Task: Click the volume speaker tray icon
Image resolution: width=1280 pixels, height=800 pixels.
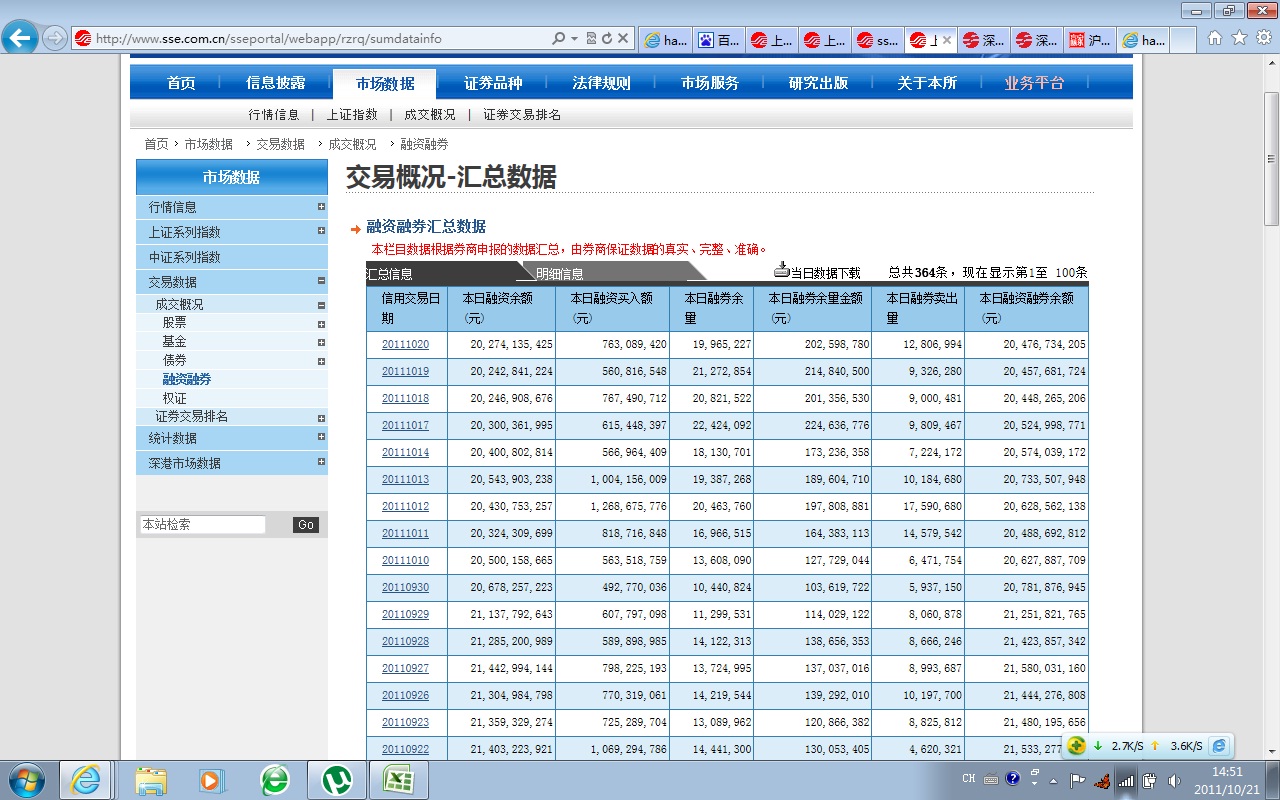Action: pyautogui.click(x=1174, y=780)
